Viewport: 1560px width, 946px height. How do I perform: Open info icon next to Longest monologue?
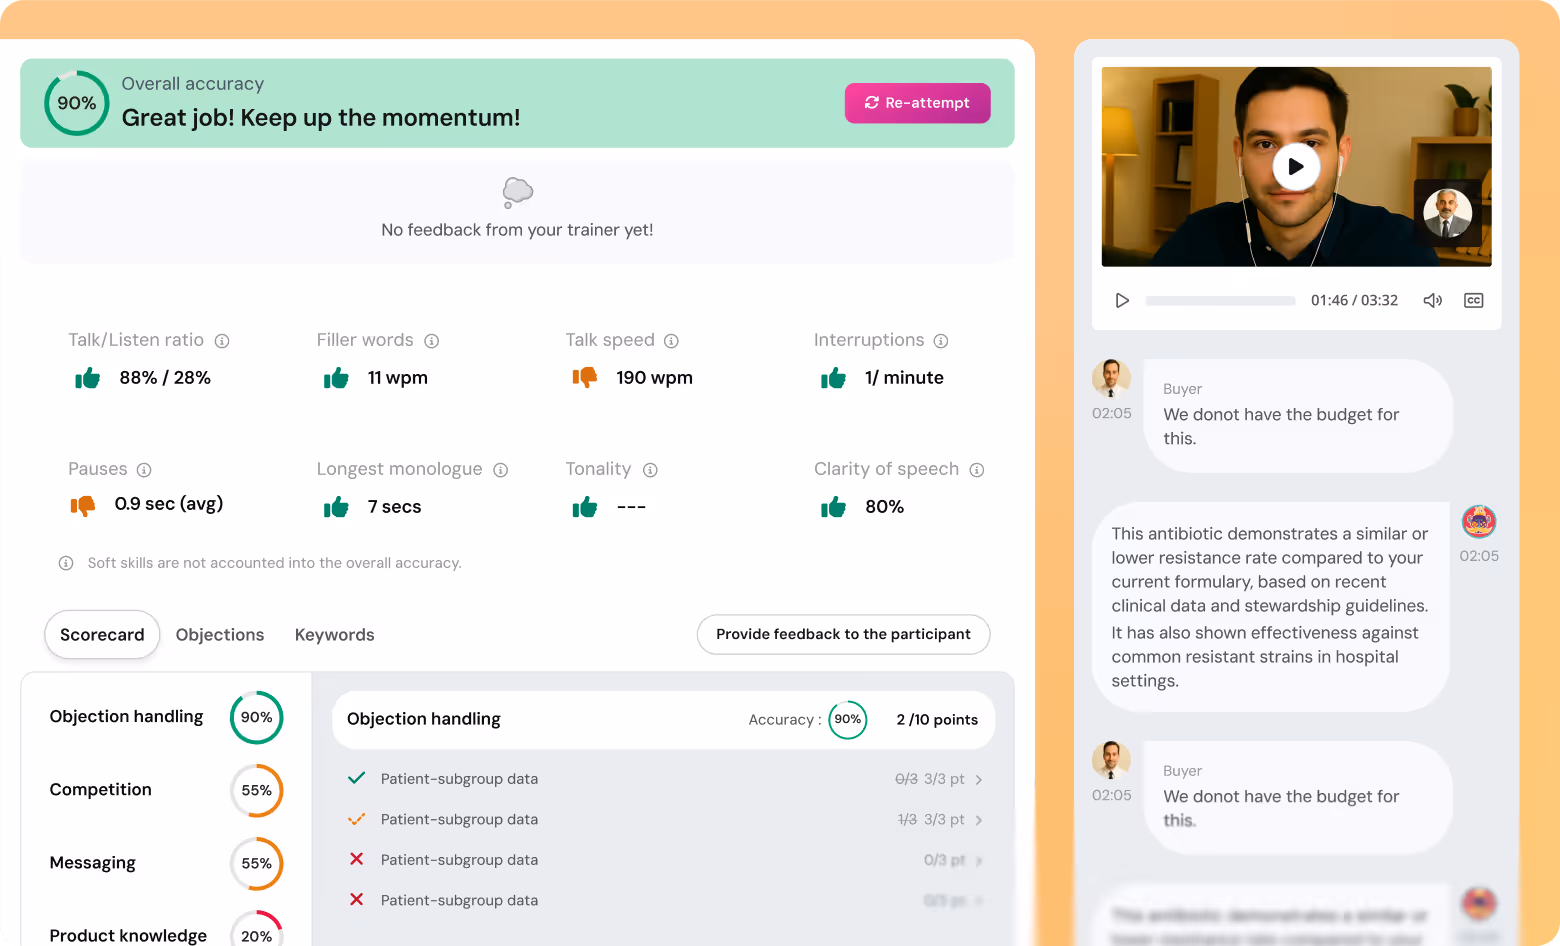click(x=501, y=470)
